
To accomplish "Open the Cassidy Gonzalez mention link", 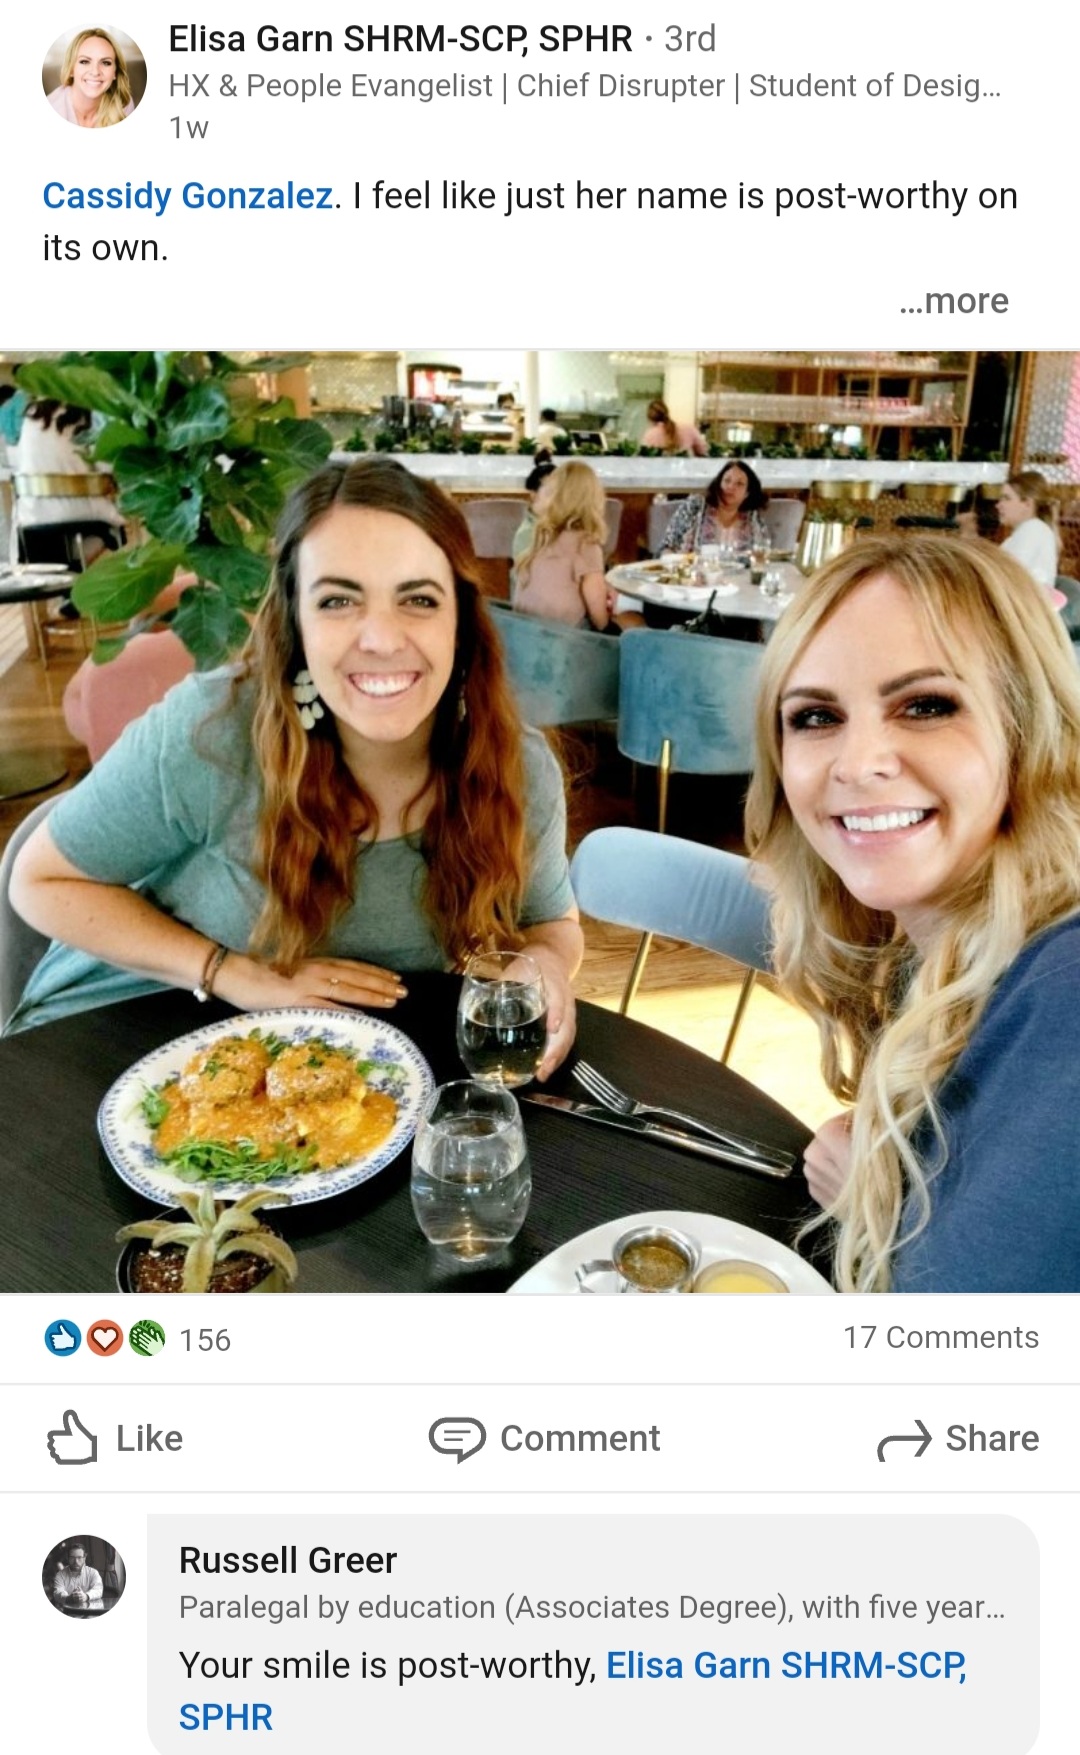I will (188, 196).
